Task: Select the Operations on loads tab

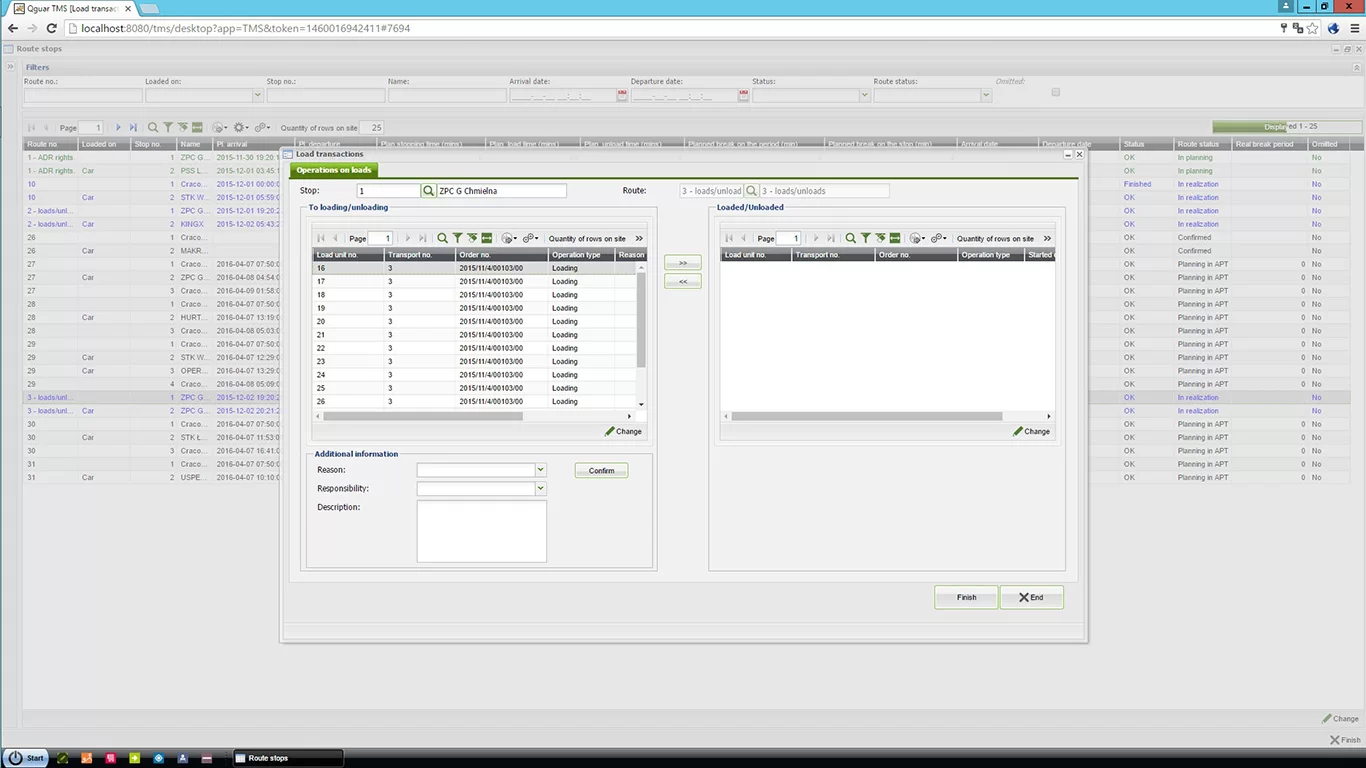Action: (x=334, y=170)
